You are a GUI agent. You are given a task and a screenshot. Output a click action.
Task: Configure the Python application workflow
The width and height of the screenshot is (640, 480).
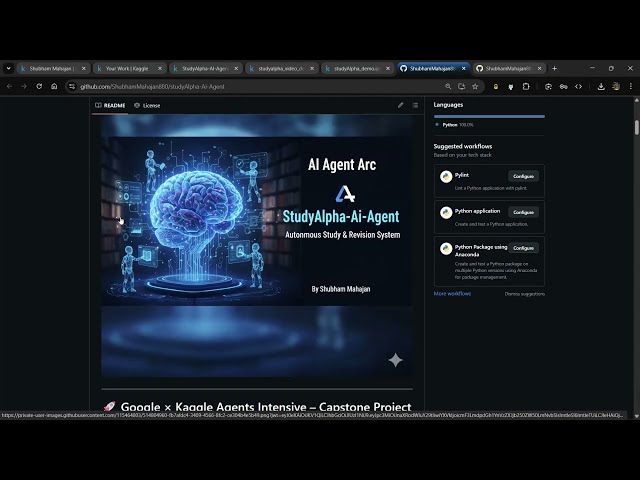tap(523, 212)
